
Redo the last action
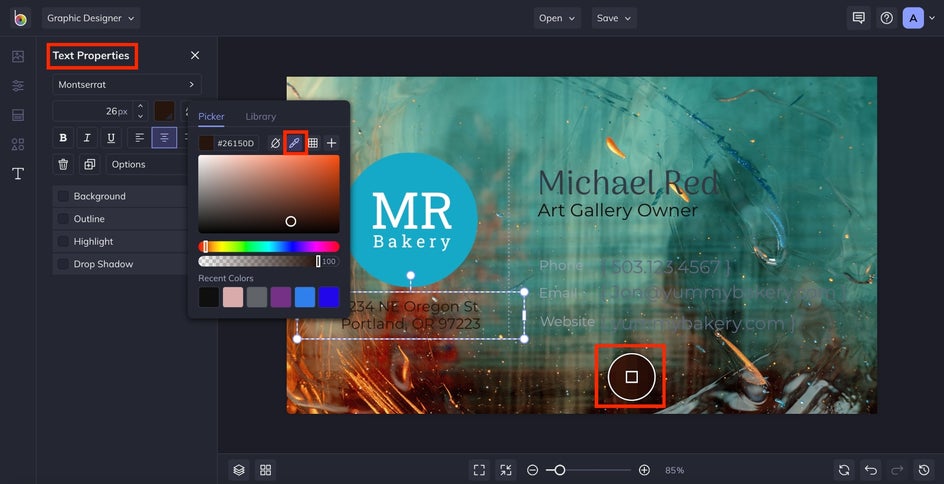tap(897, 470)
